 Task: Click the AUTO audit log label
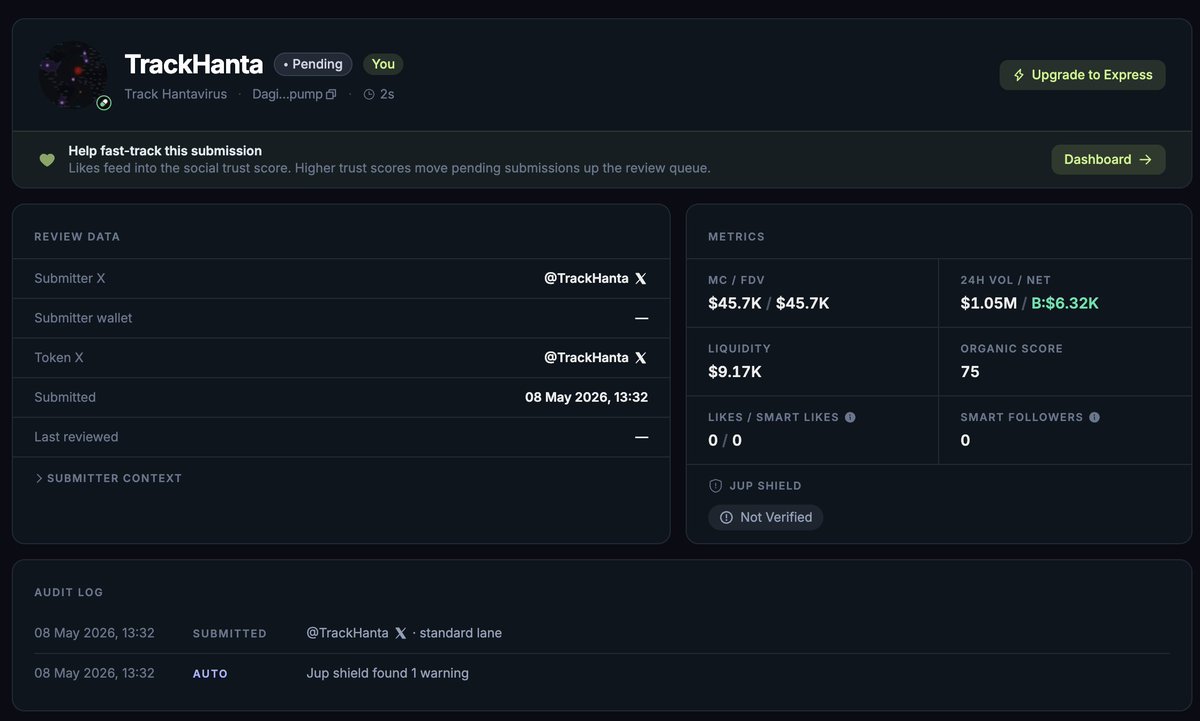(210, 674)
